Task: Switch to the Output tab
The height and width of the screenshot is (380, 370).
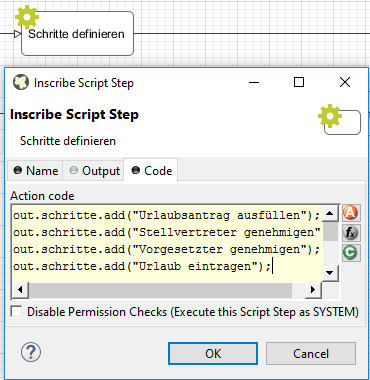Action: point(94,171)
